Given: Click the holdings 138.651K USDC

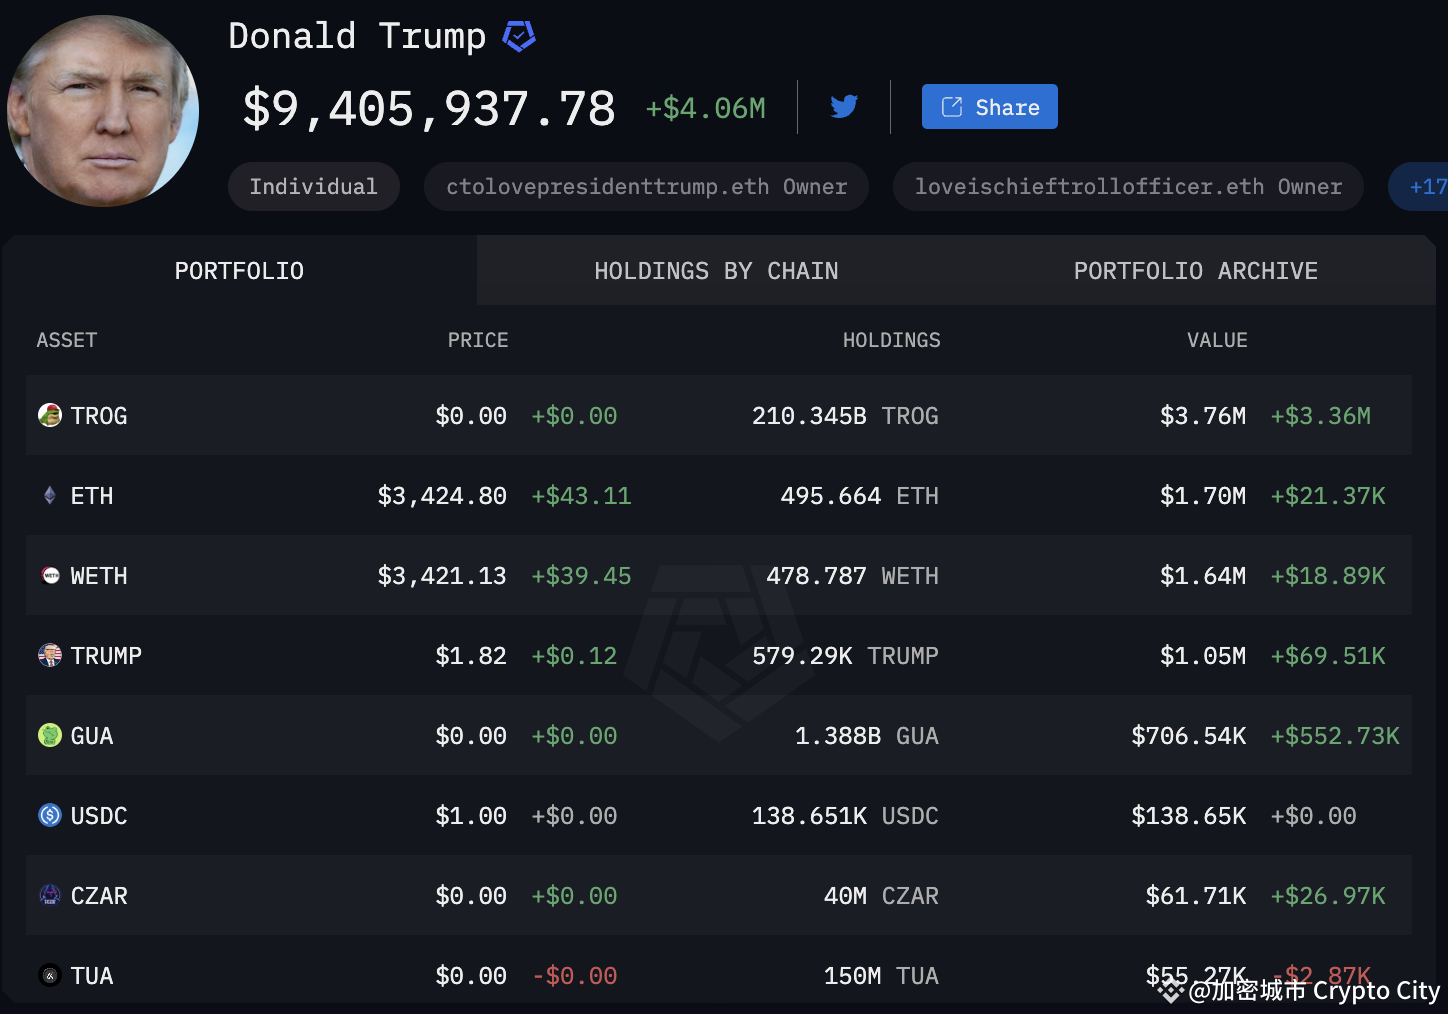Looking at the screenshot, I should pos(845,816).
